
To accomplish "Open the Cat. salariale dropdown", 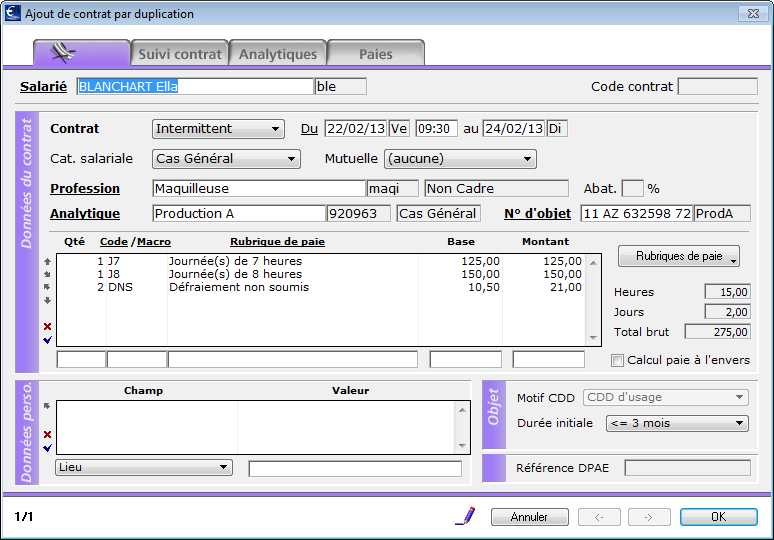I will 226,159.
